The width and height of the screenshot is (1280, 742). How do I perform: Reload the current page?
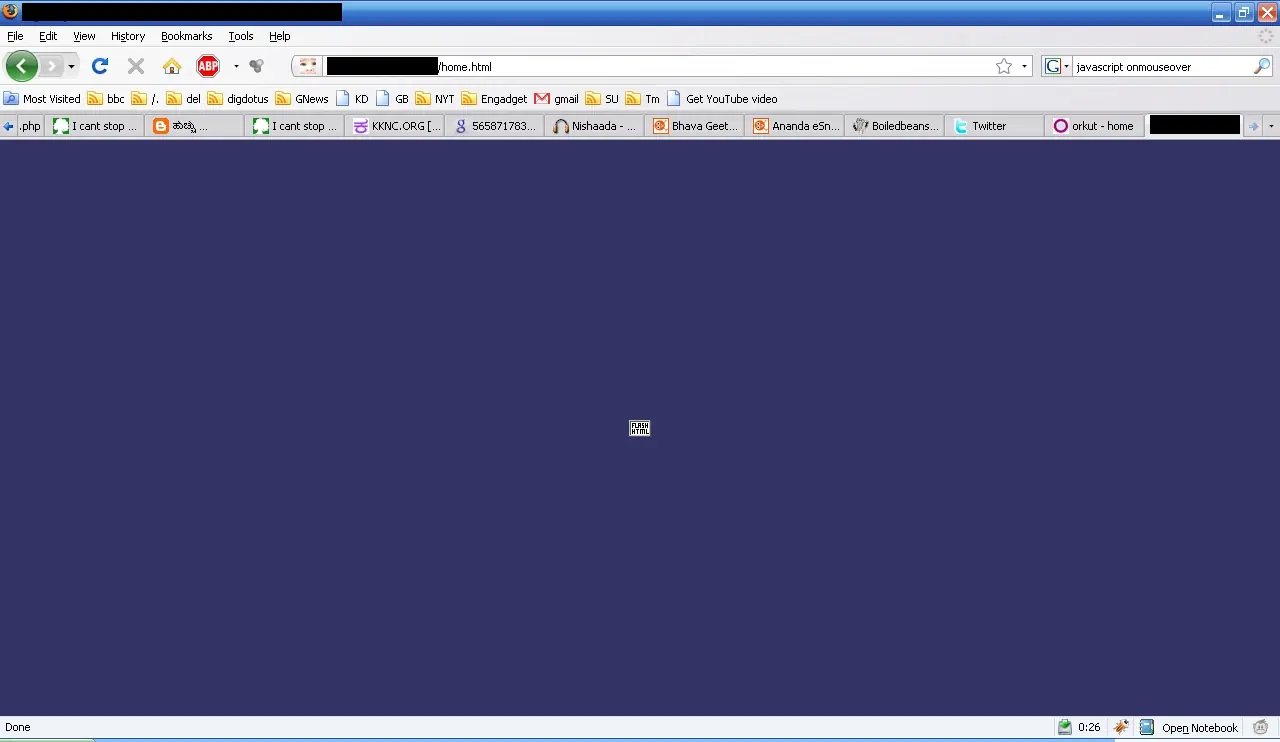(x=99, y=67)
